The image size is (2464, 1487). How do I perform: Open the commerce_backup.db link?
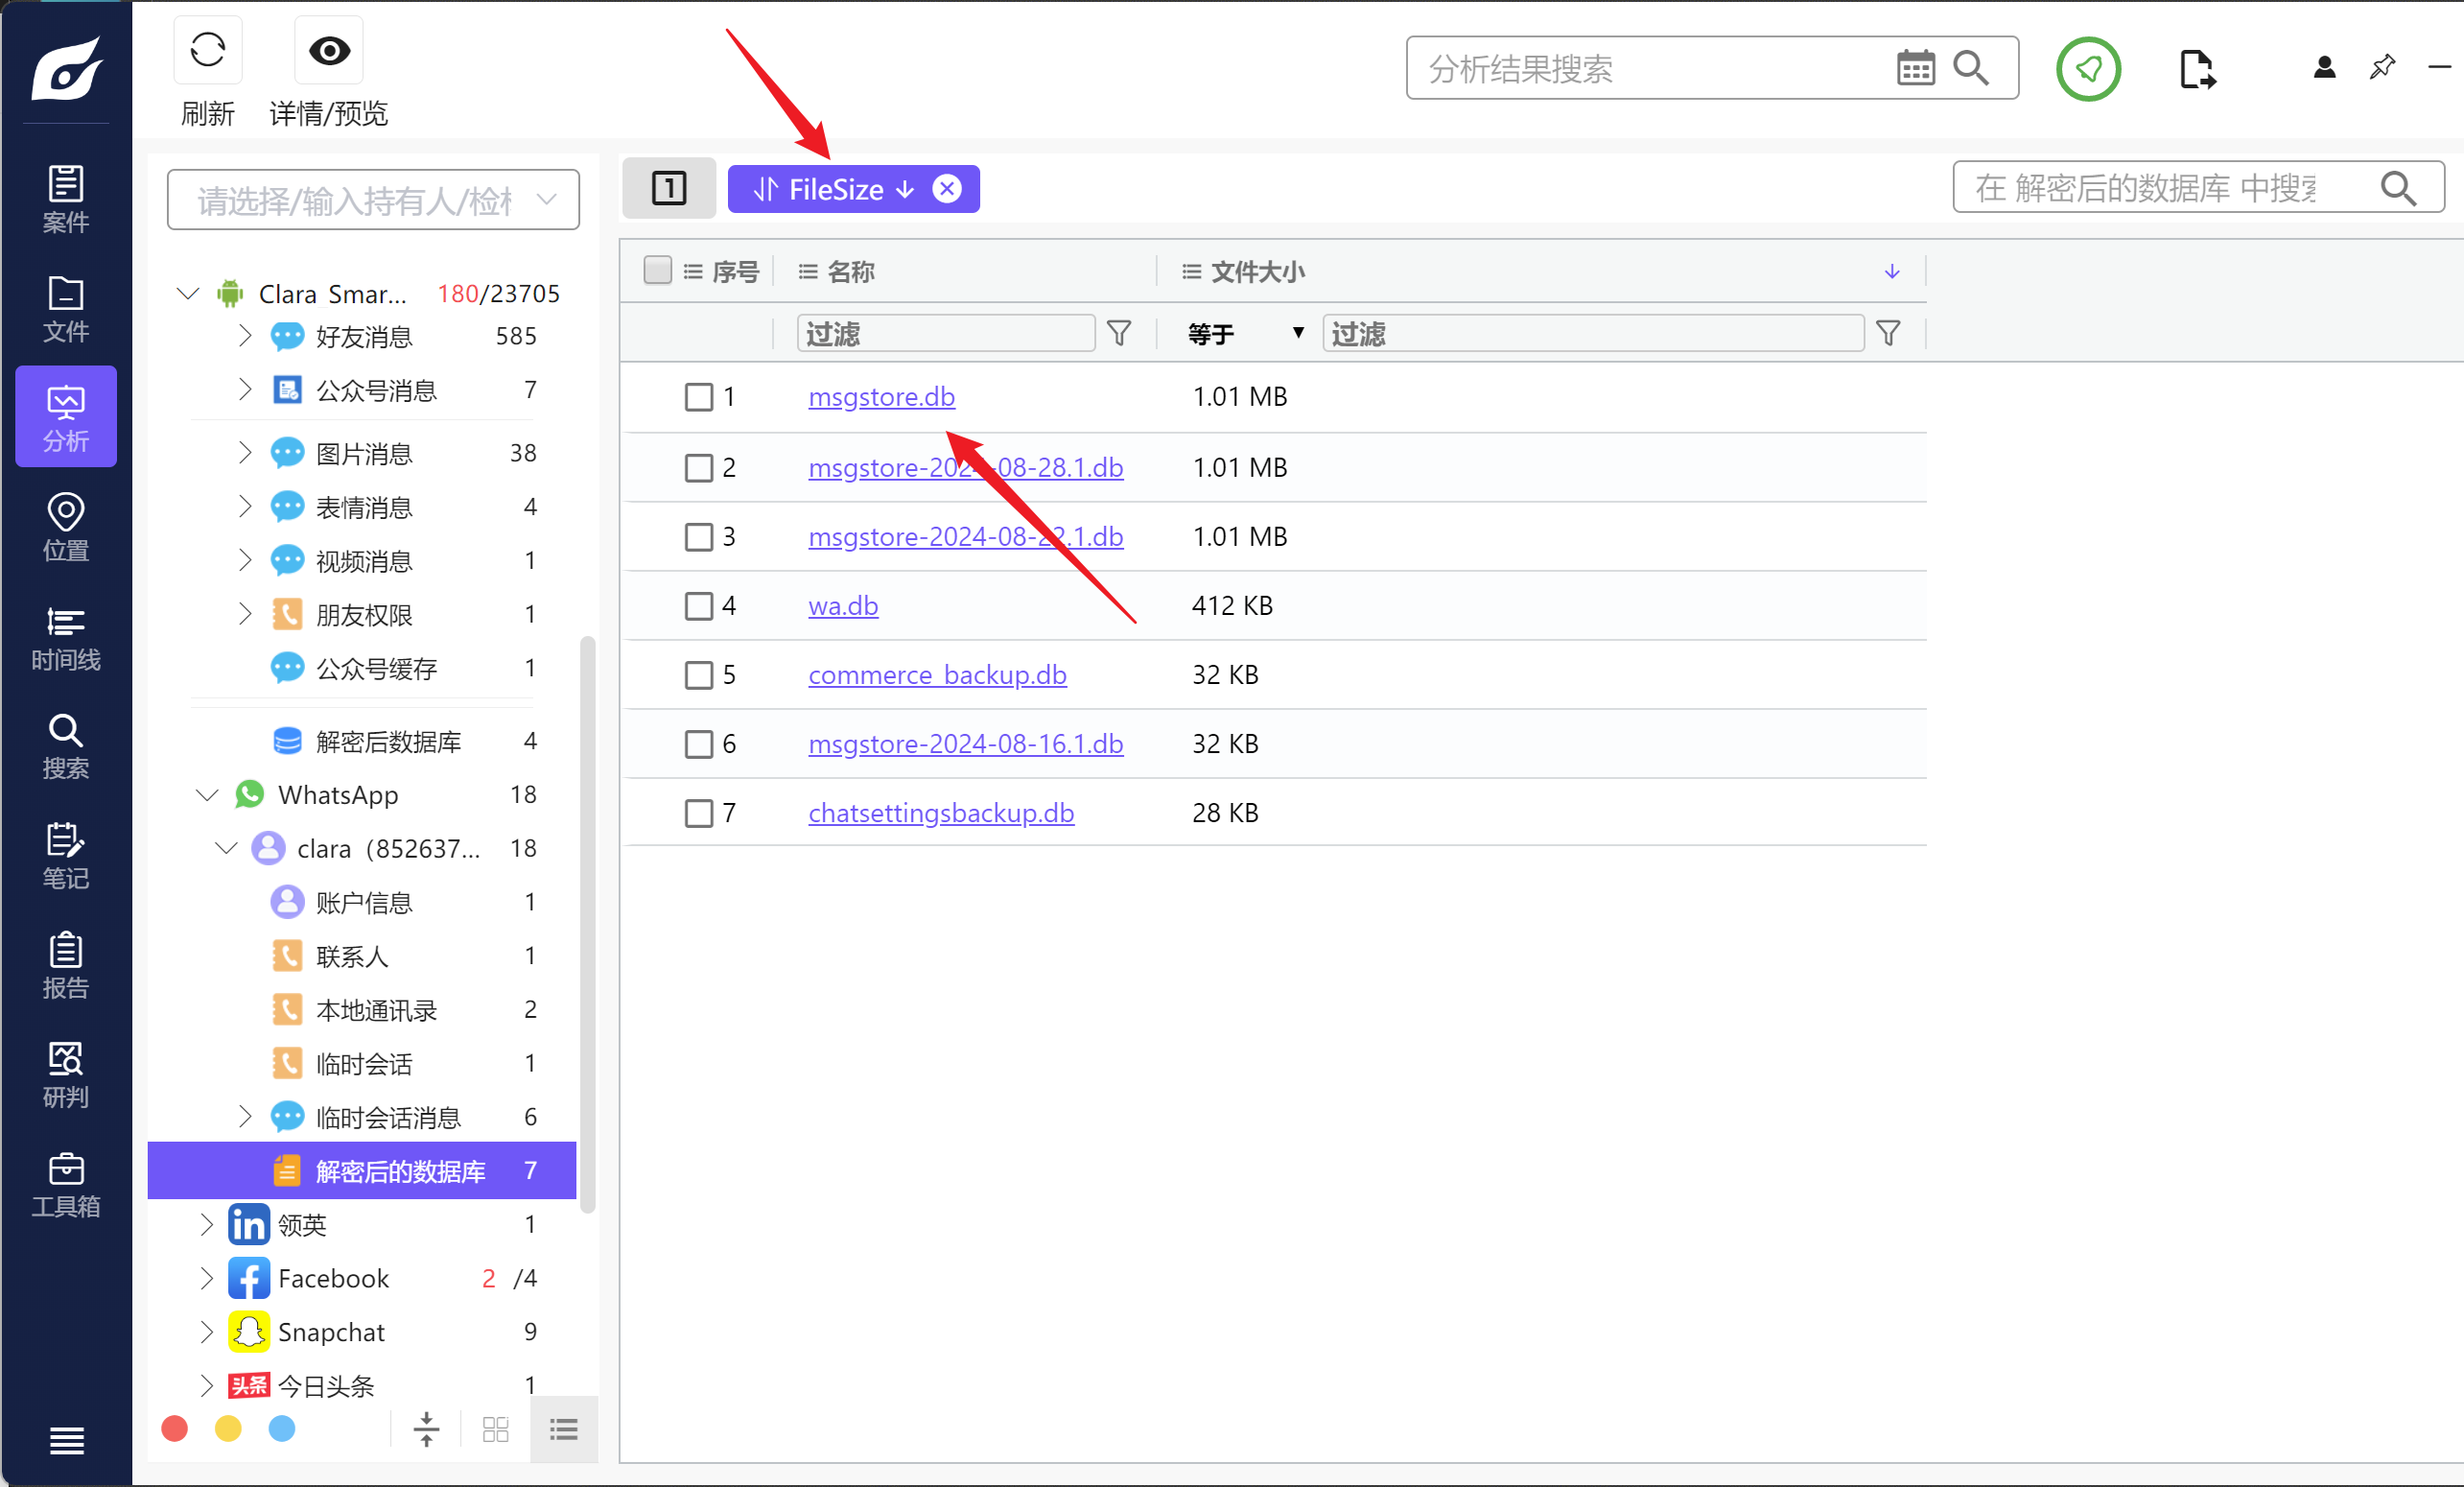pos(937,675)
